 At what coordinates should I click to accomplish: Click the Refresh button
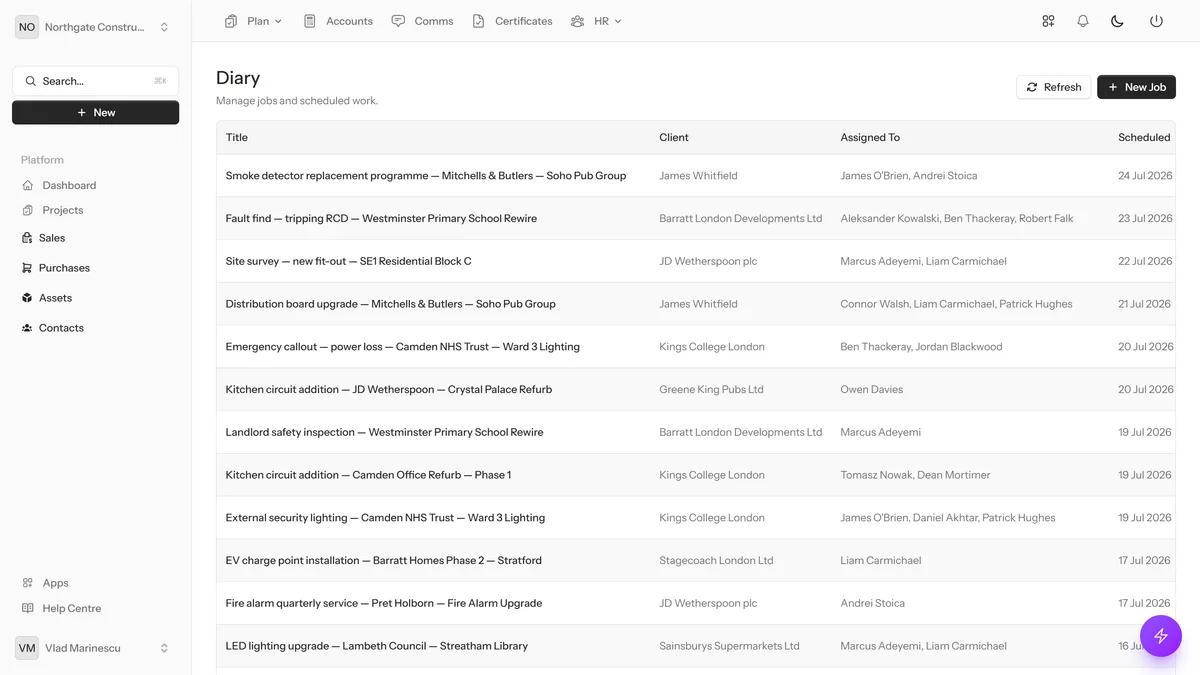(1054, 87)
